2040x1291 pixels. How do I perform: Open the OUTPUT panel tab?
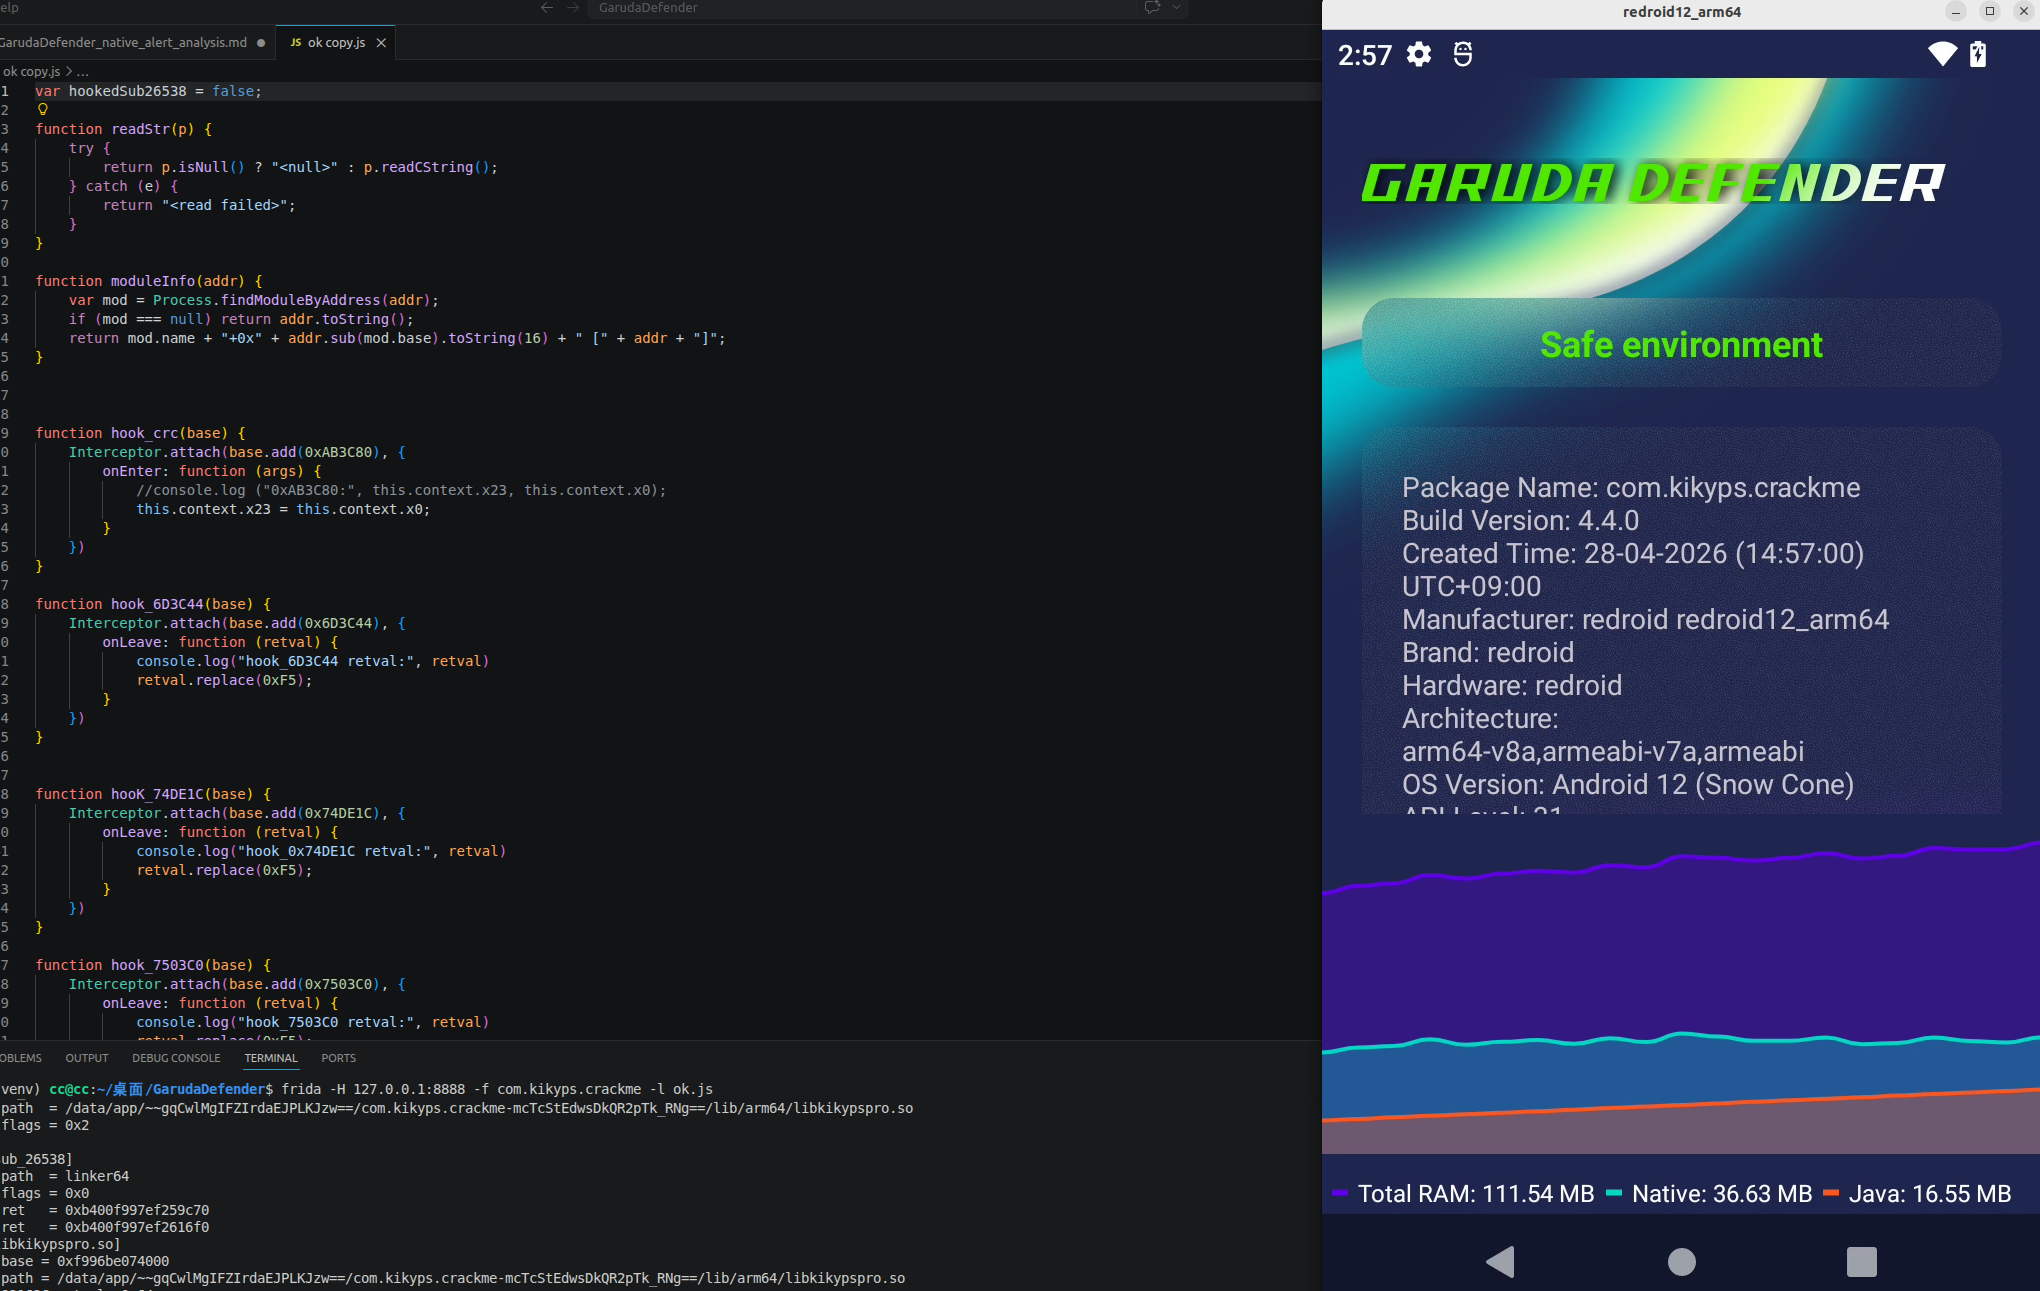87,1058
